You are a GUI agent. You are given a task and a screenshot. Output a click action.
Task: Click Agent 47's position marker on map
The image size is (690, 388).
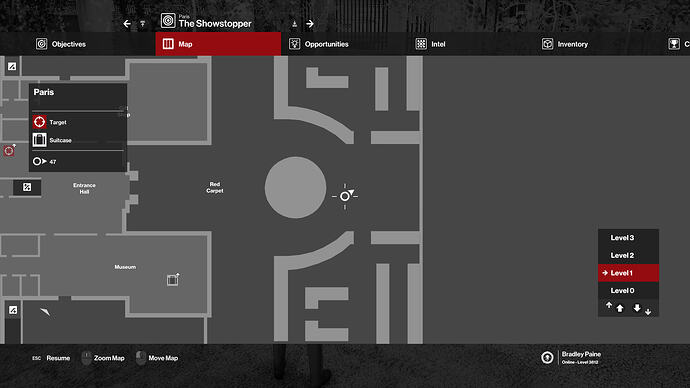pos(345,196)
